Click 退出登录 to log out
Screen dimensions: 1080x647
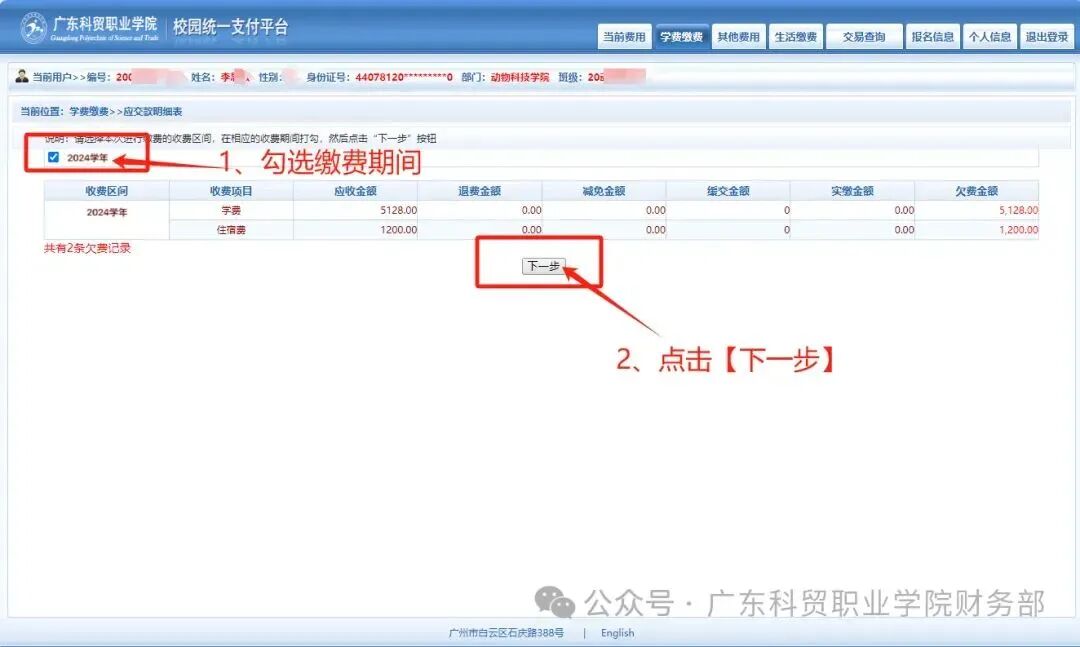[x=1046, y=35]
